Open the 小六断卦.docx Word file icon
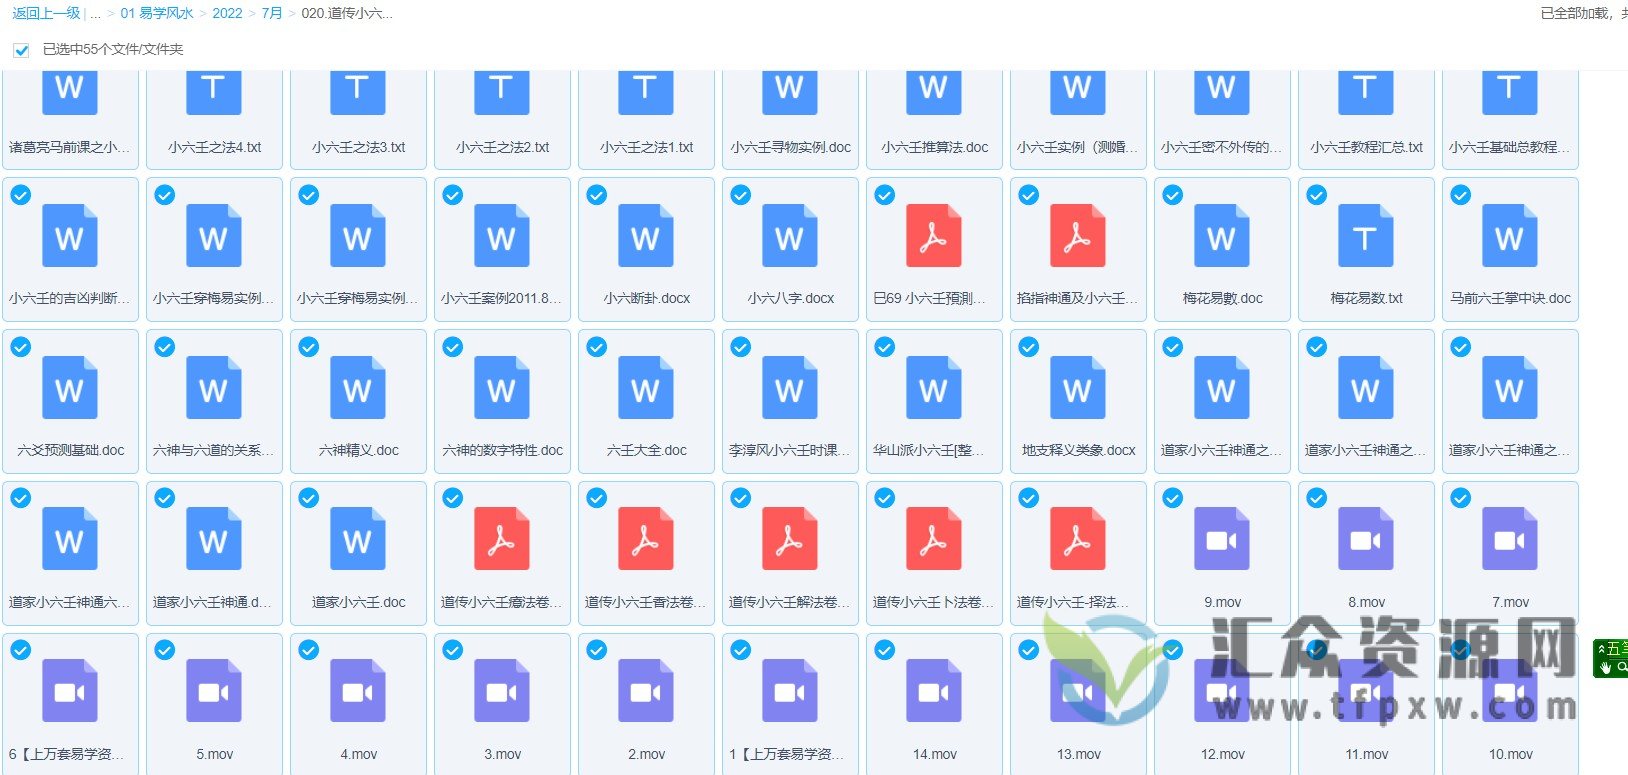 pyautogui.click(x=645, y=237)
